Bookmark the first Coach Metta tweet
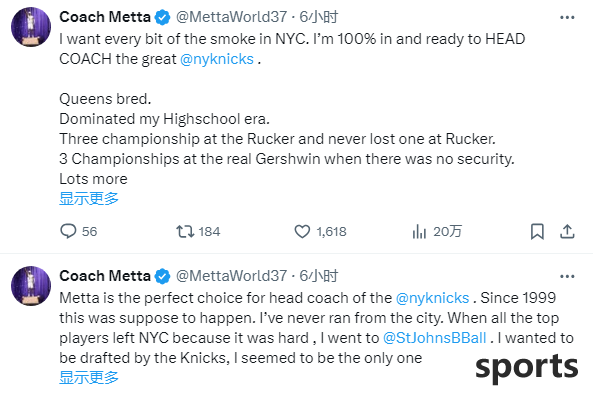593x398 pixels. 537,231
